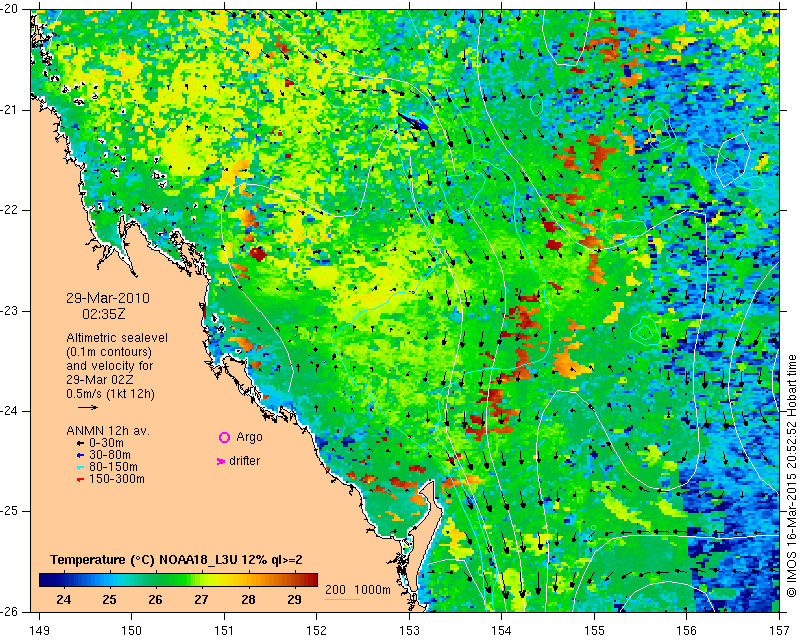Click the latitude axis label -25
800x640 pixels.
[x=10, y=511]
